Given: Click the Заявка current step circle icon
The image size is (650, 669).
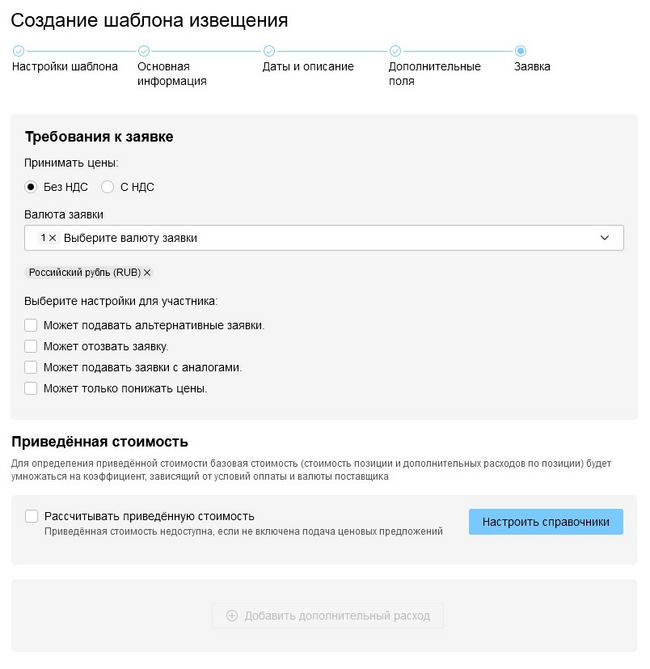Looking at the screenshot, I should pyautogui.click(x=520, y=51).
